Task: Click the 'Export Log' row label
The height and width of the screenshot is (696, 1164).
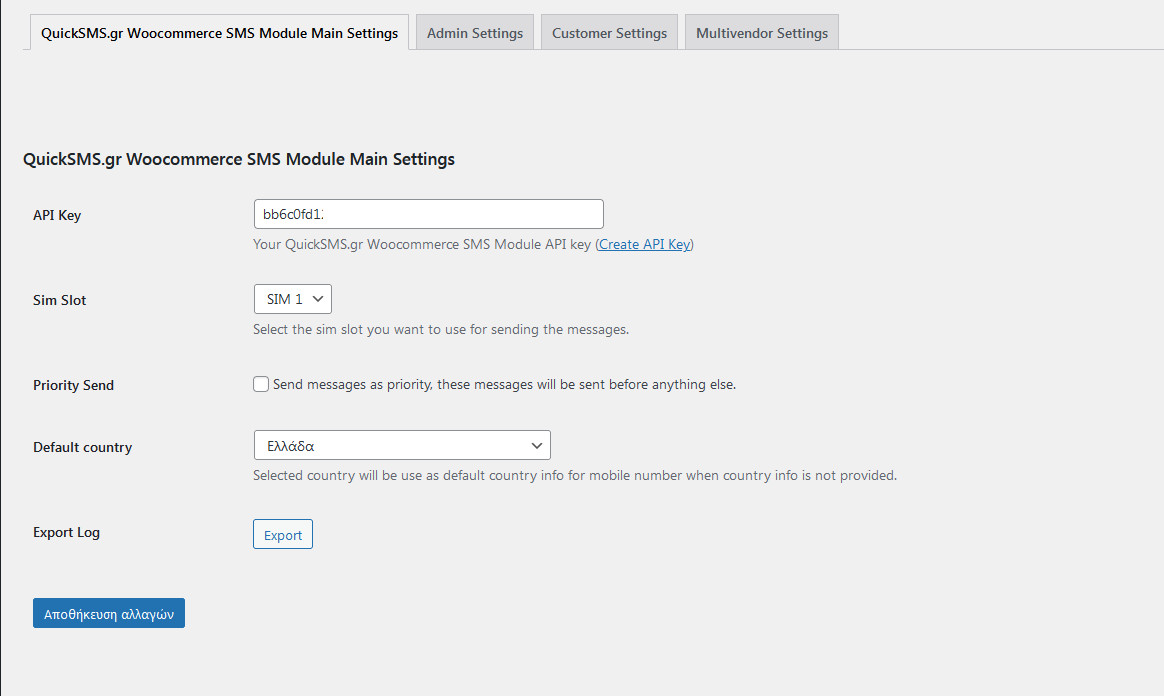Action: 66,532
